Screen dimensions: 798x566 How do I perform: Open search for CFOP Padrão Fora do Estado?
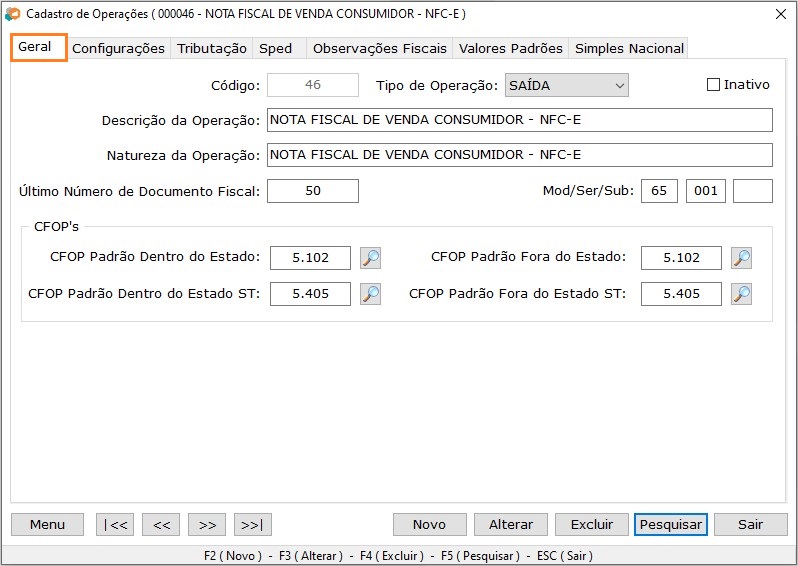coord(741,258)
